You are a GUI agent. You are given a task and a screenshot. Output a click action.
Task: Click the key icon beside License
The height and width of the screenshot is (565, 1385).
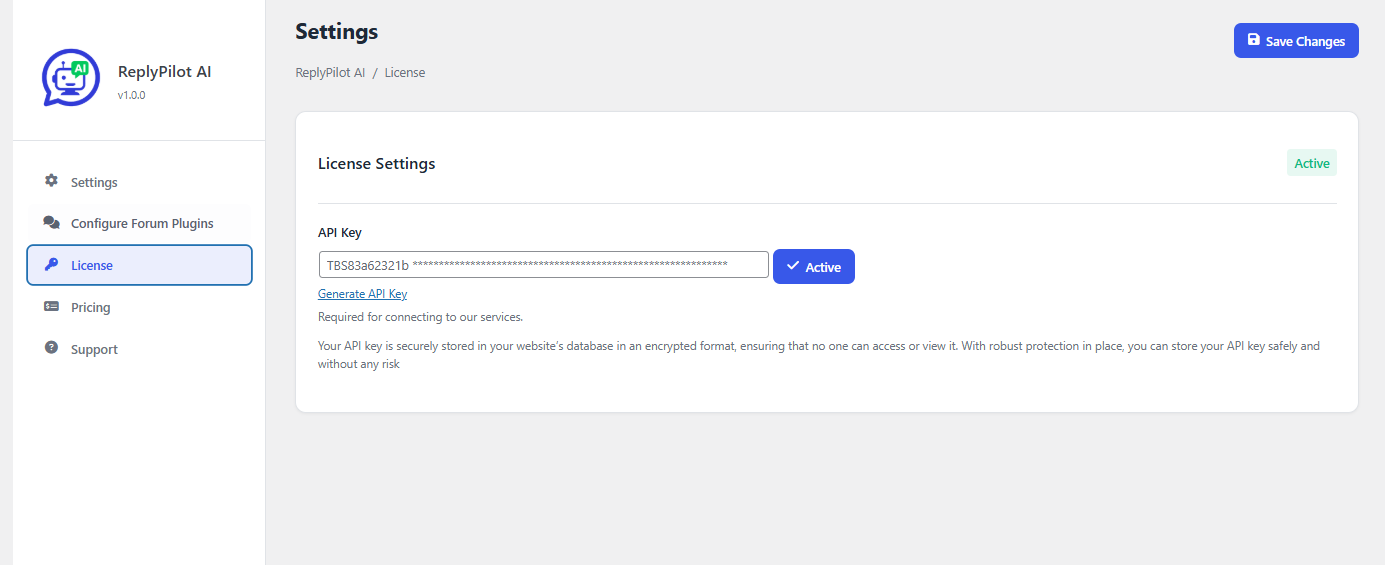(51, 264)
